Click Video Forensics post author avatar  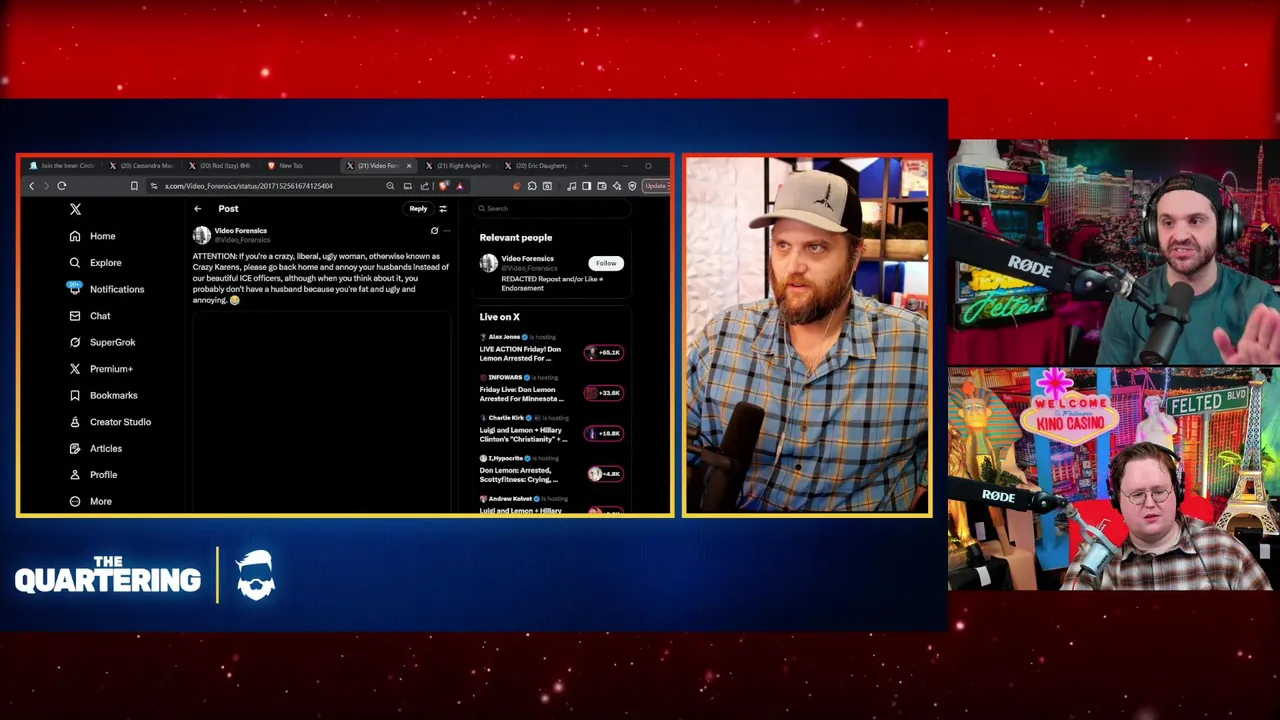[202, 235]
